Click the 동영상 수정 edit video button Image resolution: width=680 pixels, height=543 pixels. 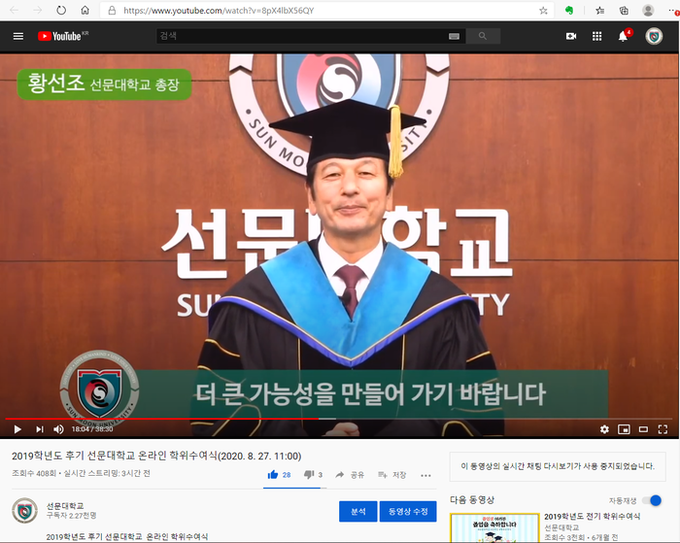pos(408,511)
